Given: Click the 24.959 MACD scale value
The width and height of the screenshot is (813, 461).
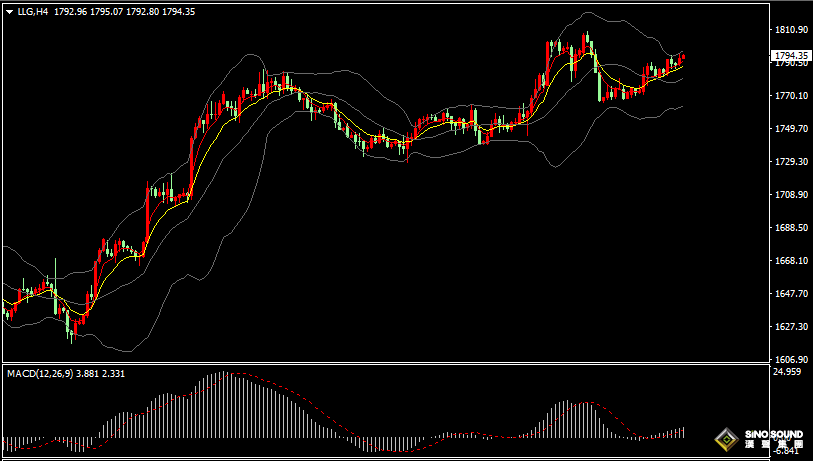Looking at the screenshot, I should (x=788, y=372).
